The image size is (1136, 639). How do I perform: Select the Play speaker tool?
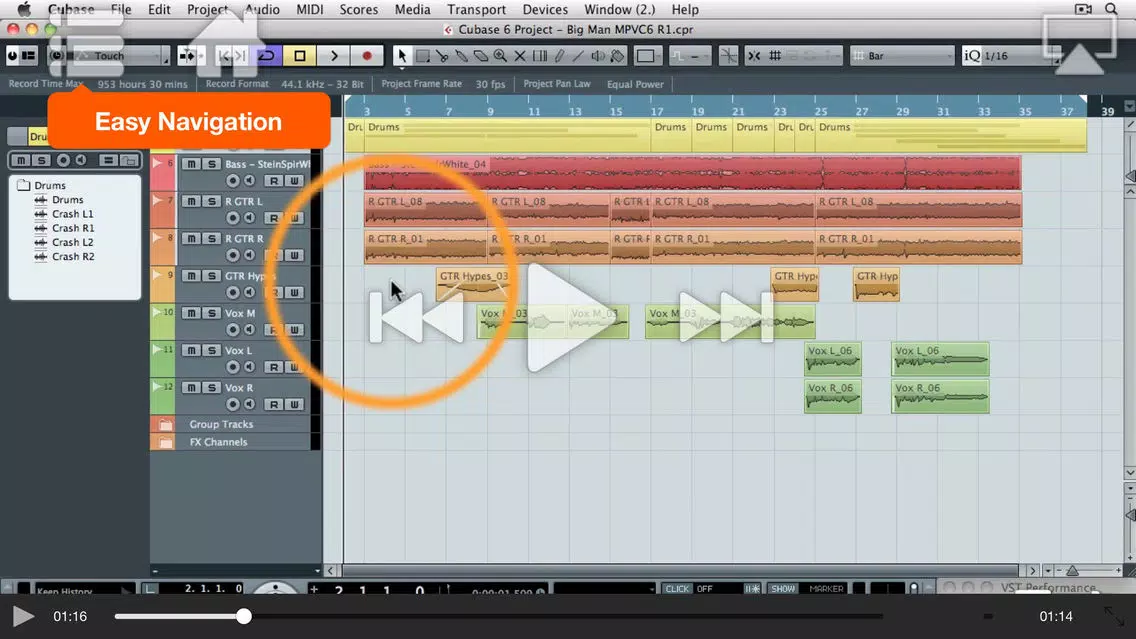[598, 56]
